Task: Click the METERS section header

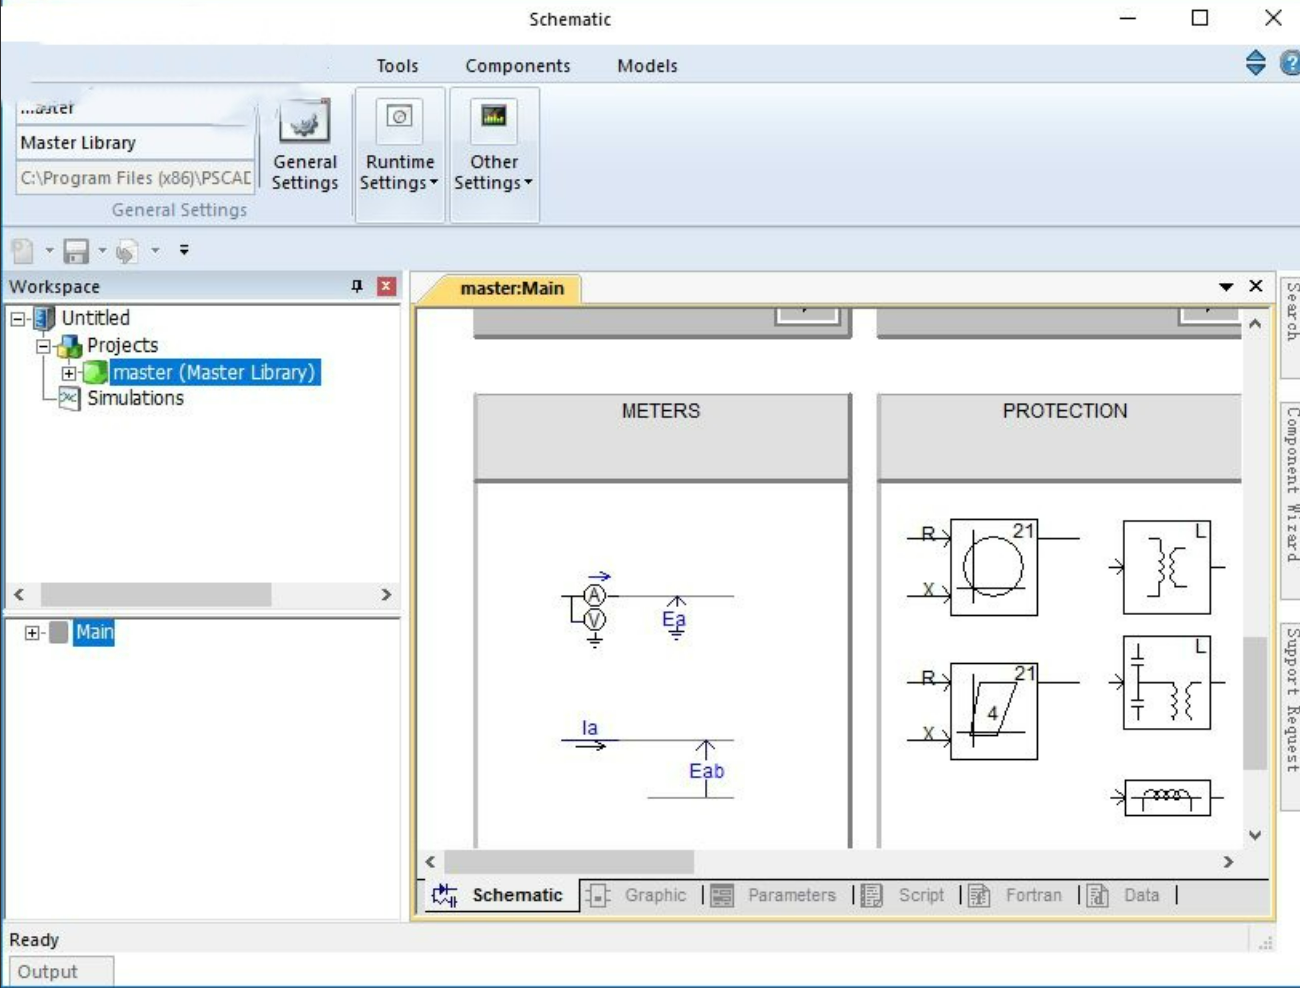Action: tap(661, 437)
